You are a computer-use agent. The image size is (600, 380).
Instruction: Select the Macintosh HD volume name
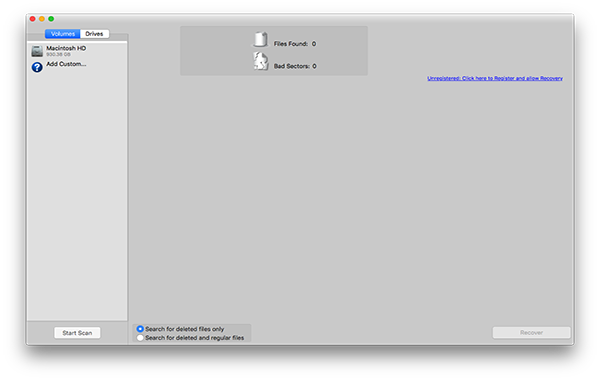(x=66, y=48)
